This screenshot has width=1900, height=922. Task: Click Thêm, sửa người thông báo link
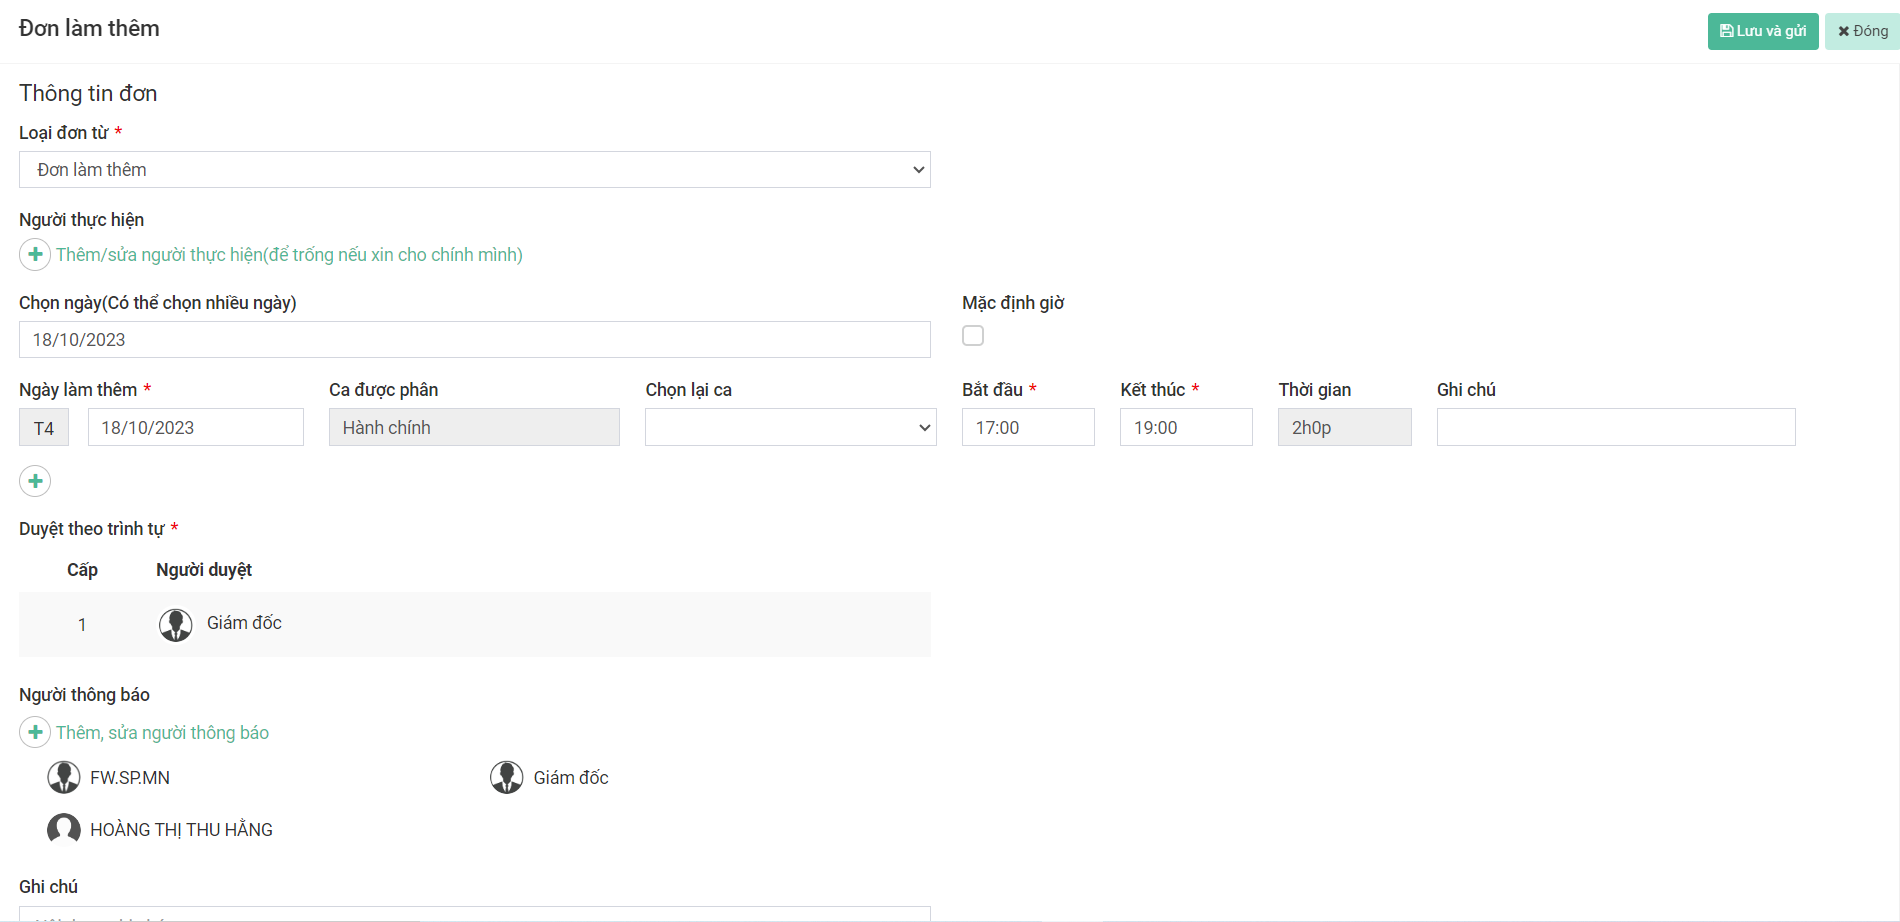click(x=162, y=733)
